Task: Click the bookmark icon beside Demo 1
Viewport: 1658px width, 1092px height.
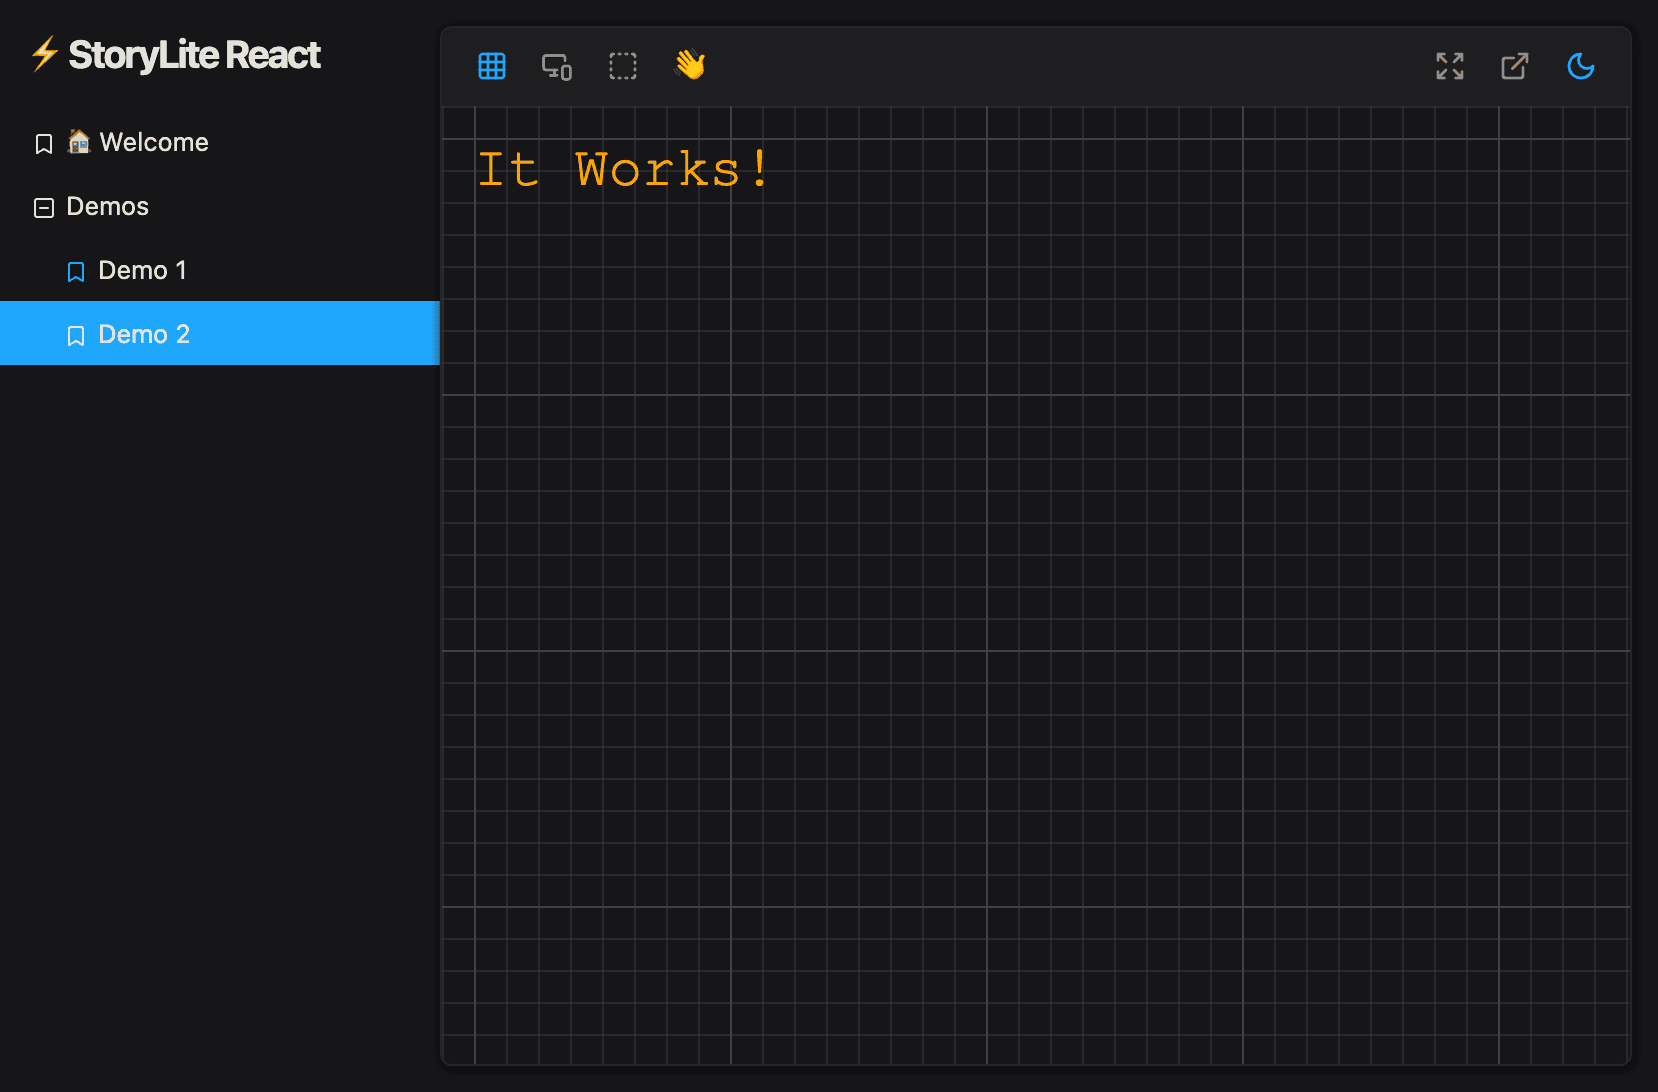Action: [x=76, y=271]
